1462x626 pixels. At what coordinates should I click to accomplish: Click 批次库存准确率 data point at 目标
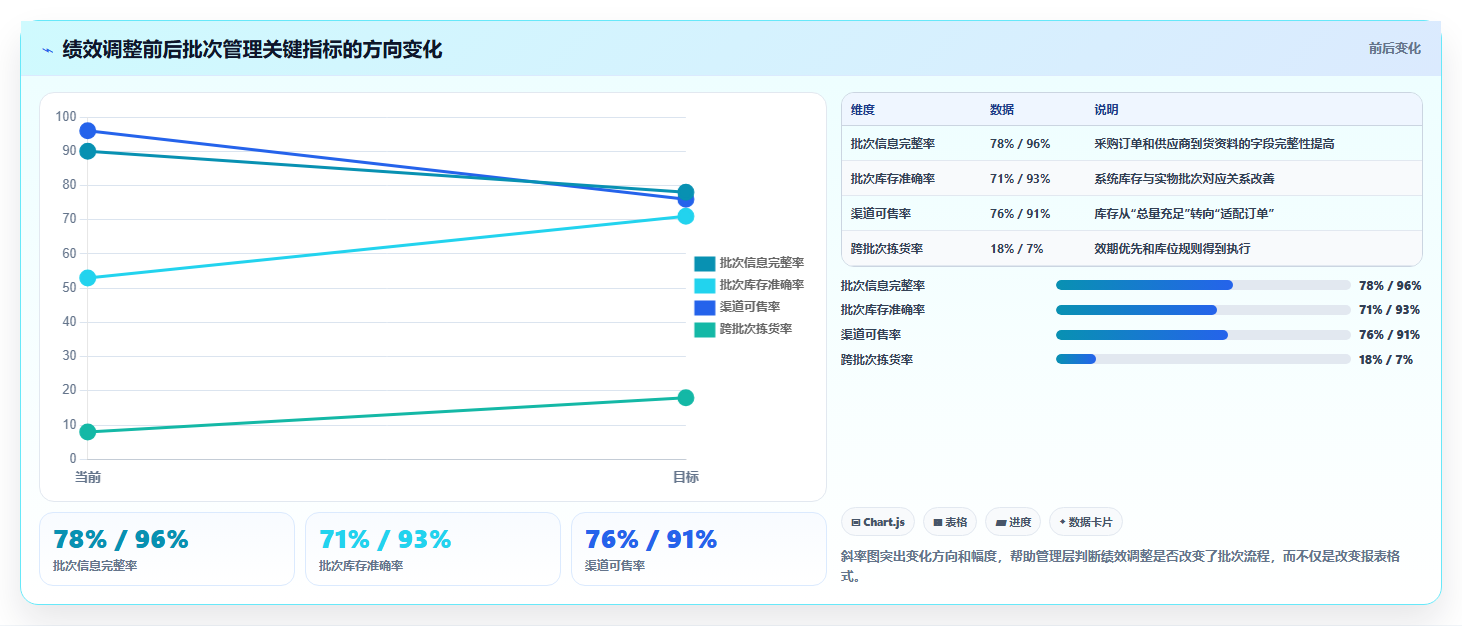pyautogui.click(x=686, y=216)
